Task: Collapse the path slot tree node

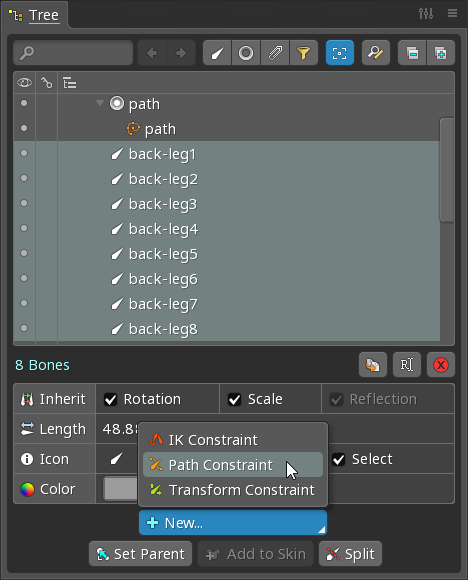Action: (x=100, y=103)
